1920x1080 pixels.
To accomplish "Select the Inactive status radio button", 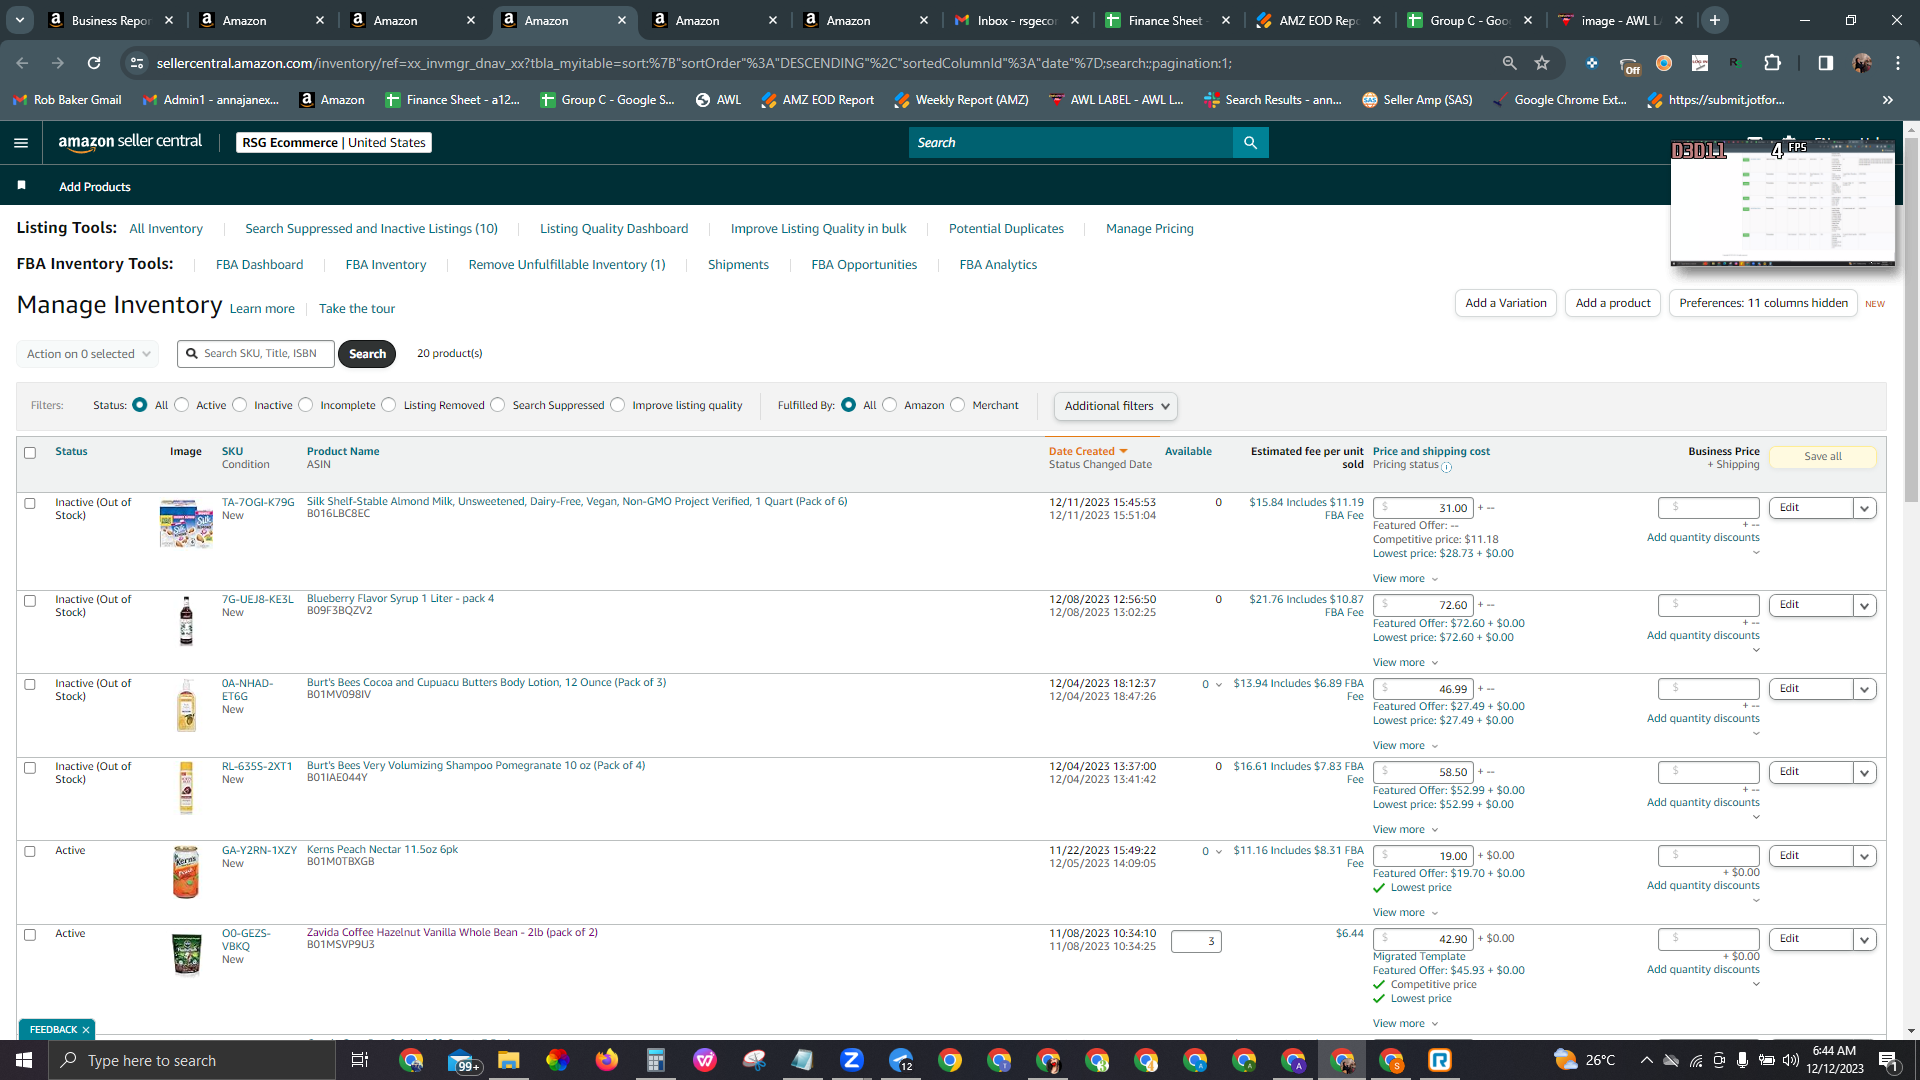I will pyautogui.click(x=240, y=405).
